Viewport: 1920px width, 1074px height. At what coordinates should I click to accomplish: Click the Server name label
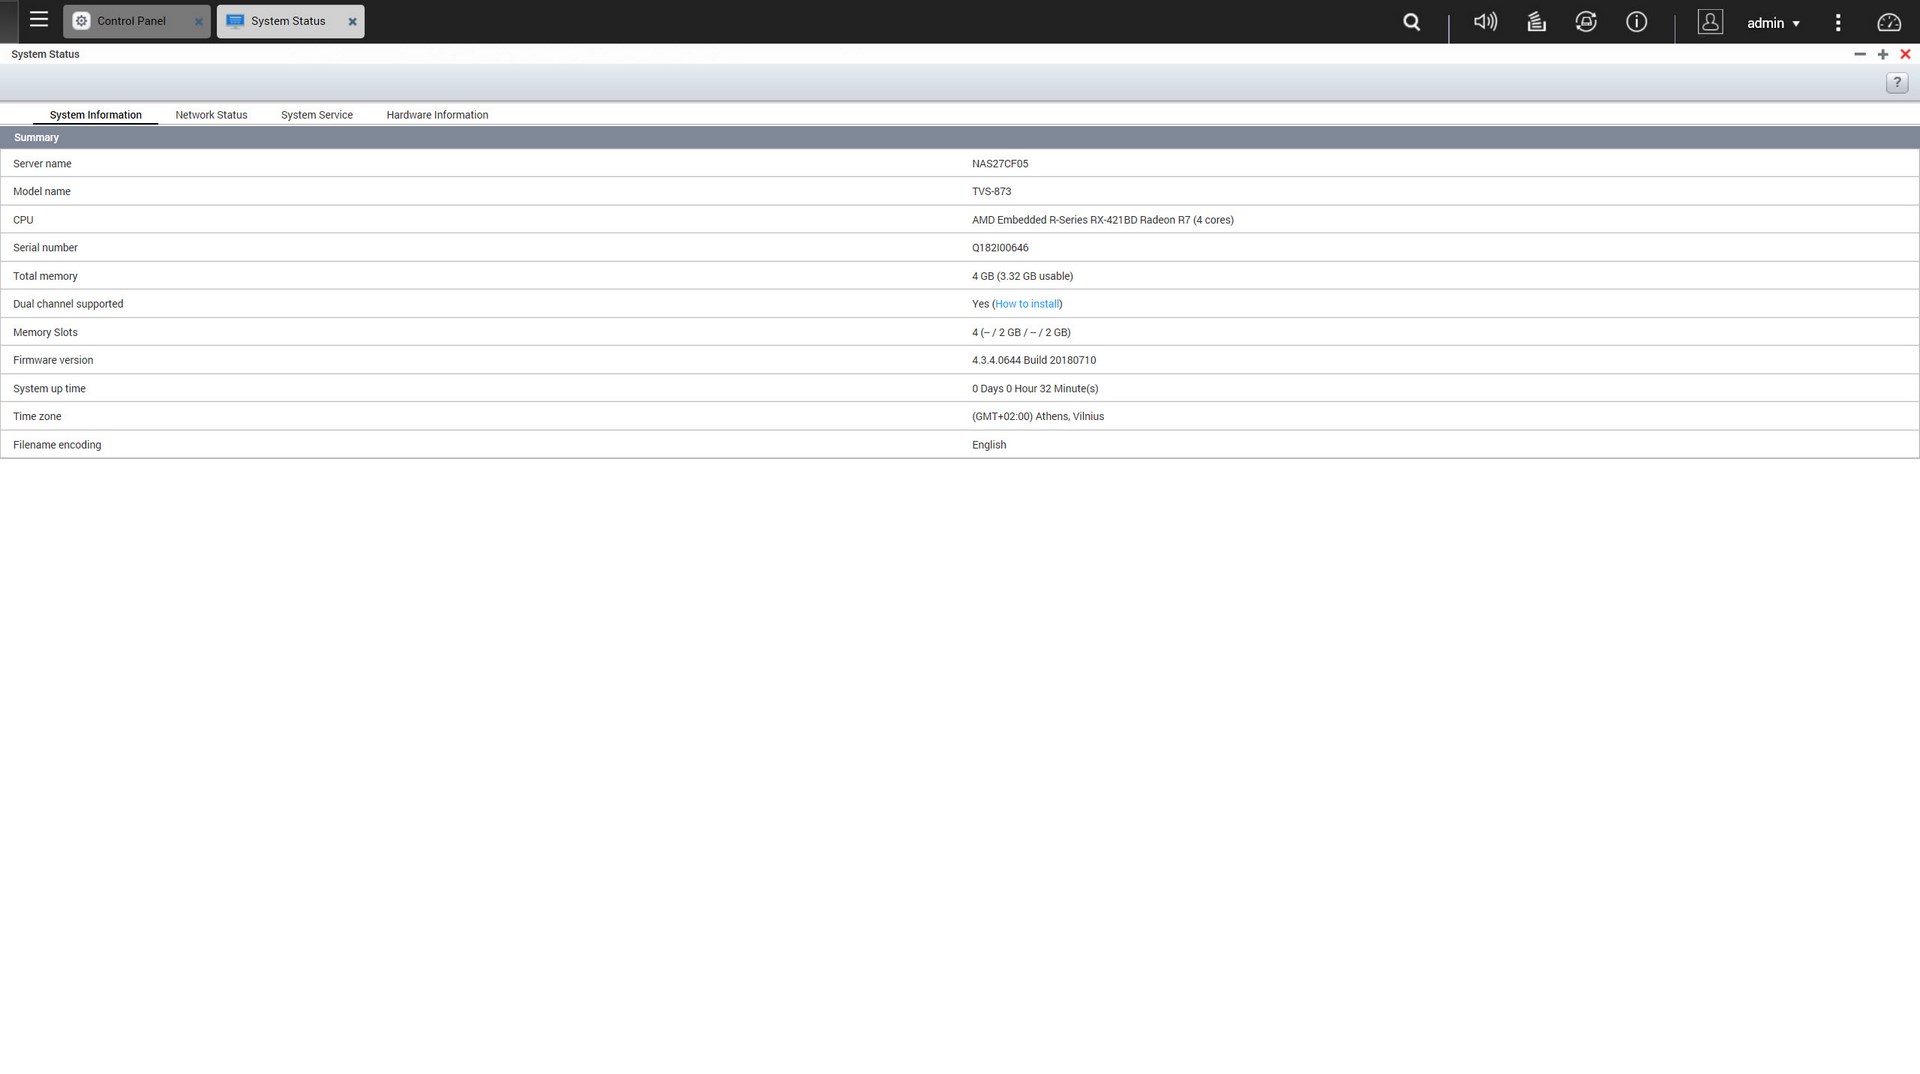[x=42, y=164]
